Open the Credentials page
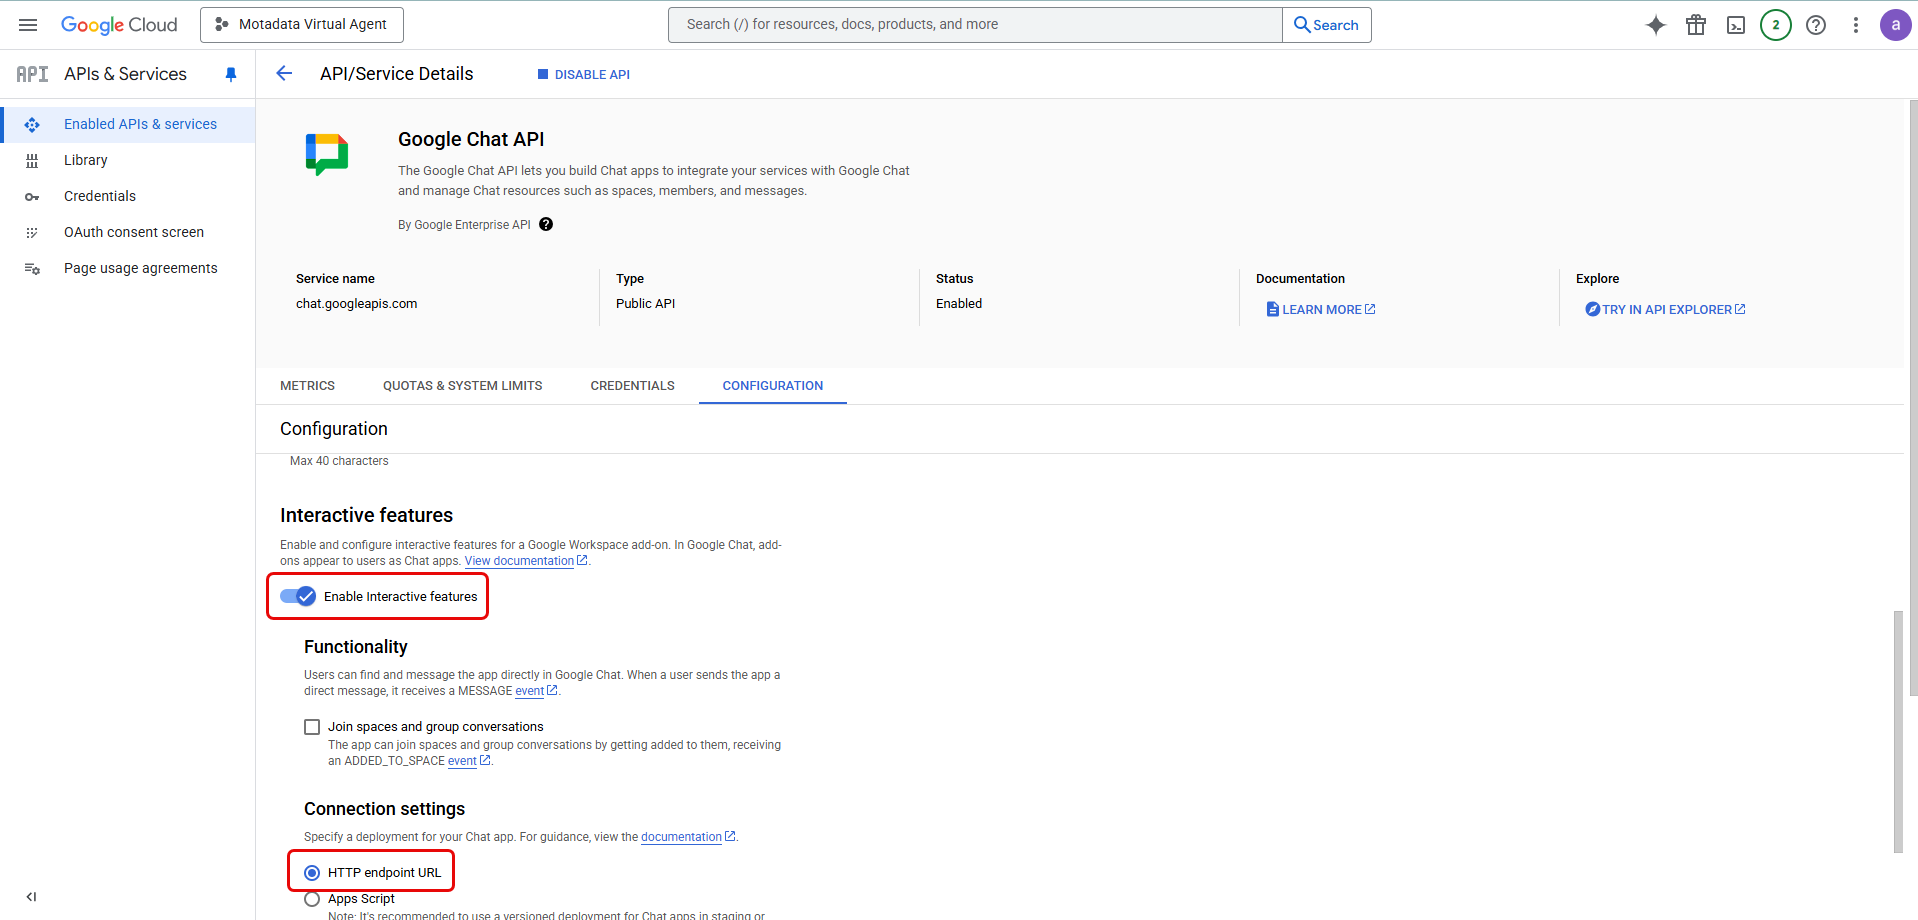The width and height of the screenshot is (1918, 920). pos(99,195)
